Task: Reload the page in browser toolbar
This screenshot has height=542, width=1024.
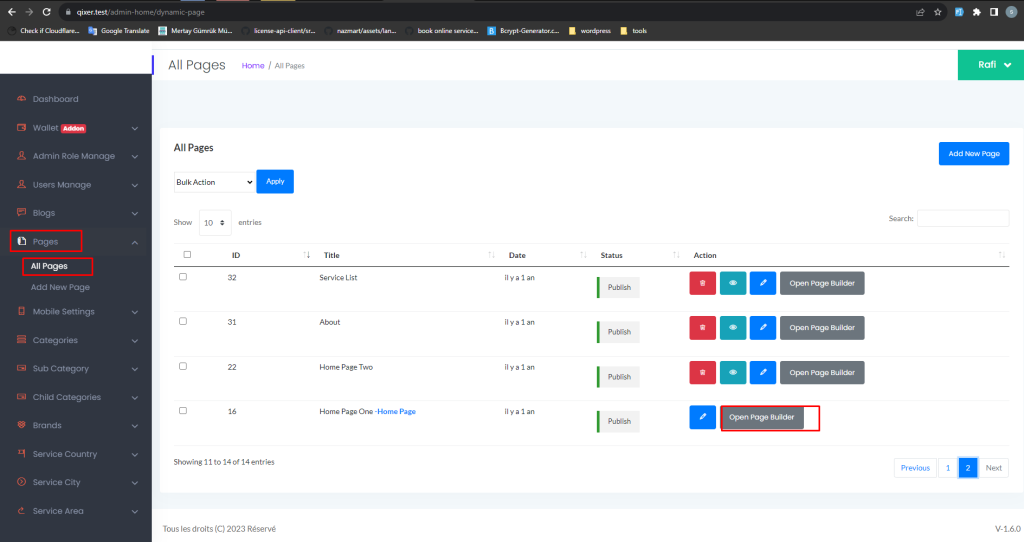Action: 46,12
